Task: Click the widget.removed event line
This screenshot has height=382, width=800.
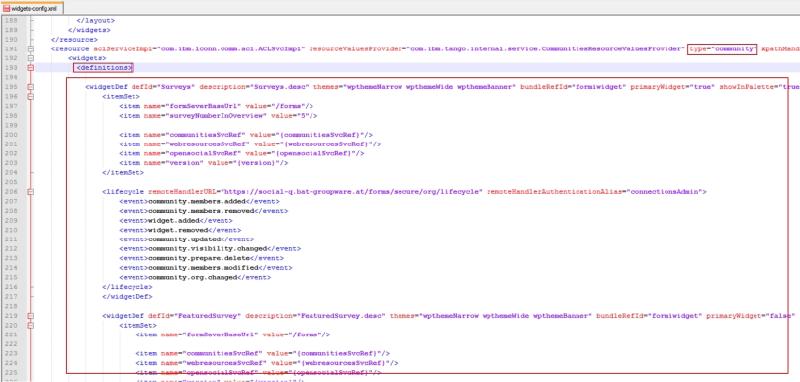Action: tap(180, 230)
